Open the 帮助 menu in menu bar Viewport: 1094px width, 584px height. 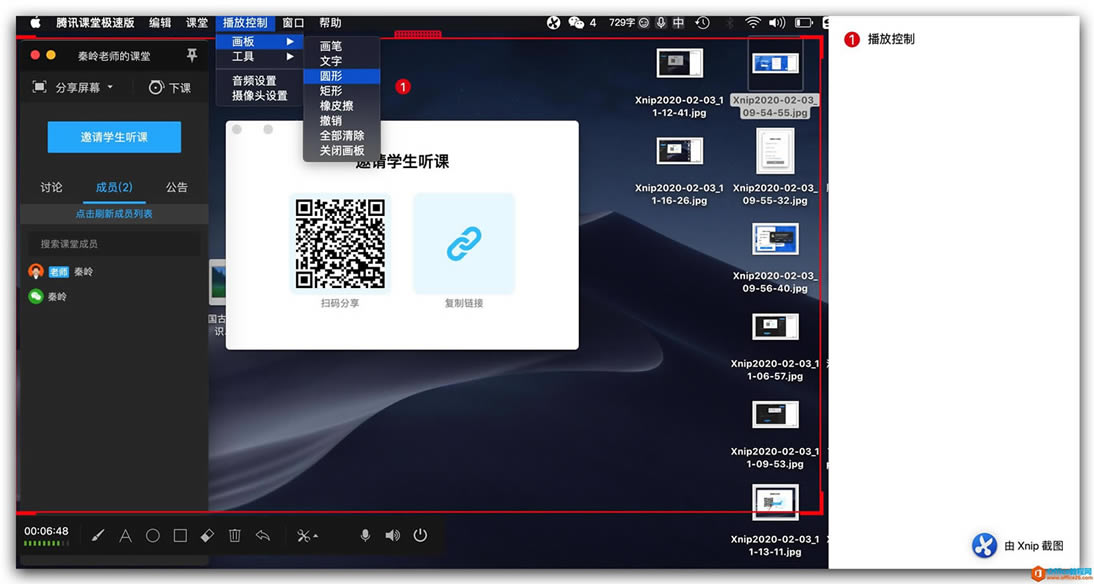(x=330, y=23)
